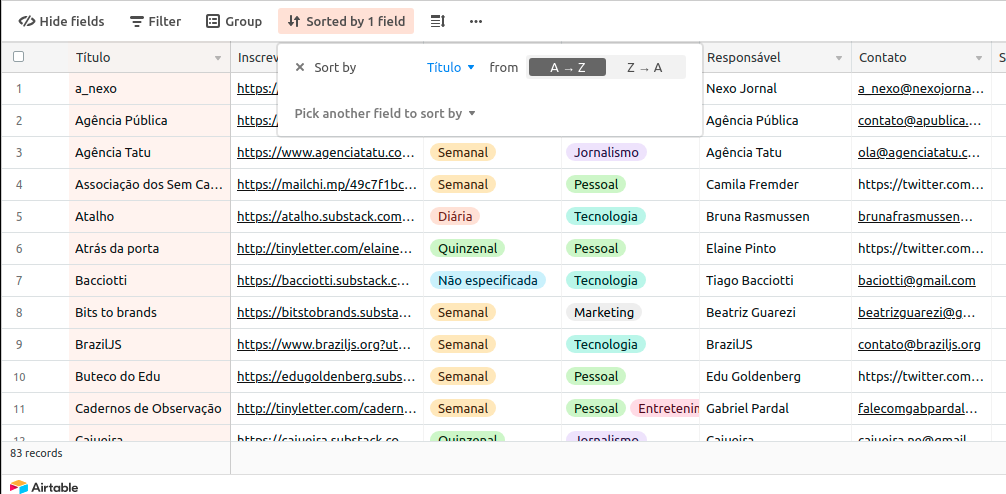Select the a_nexo title cell

(149, 89)
